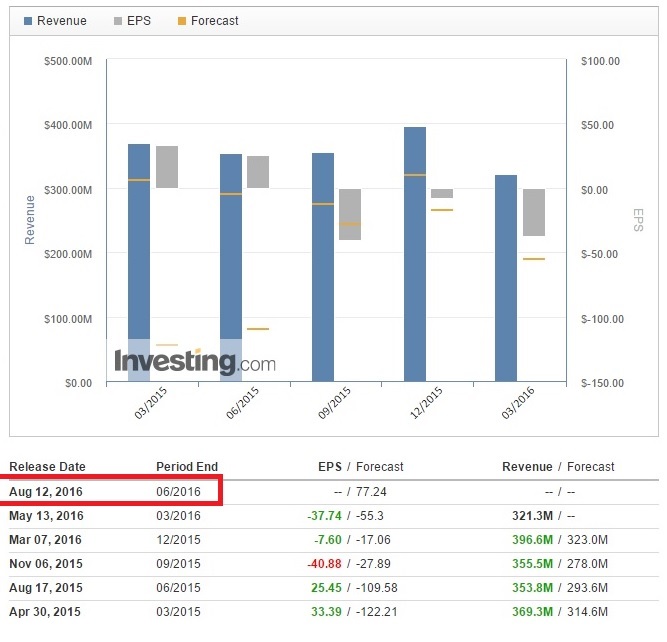Toggle the EPS legend item
This screenshot has height=642, width=667.
pos(132,21)
